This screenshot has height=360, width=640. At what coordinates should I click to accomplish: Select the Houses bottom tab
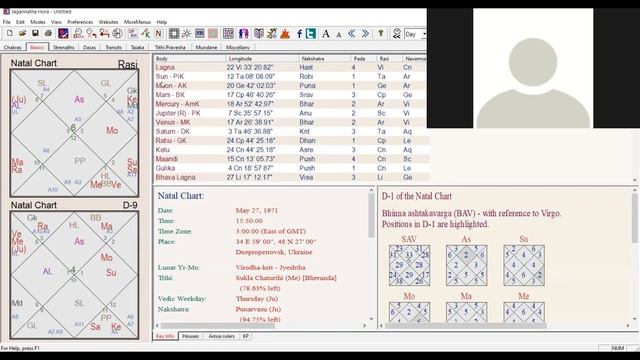[190, 336]
